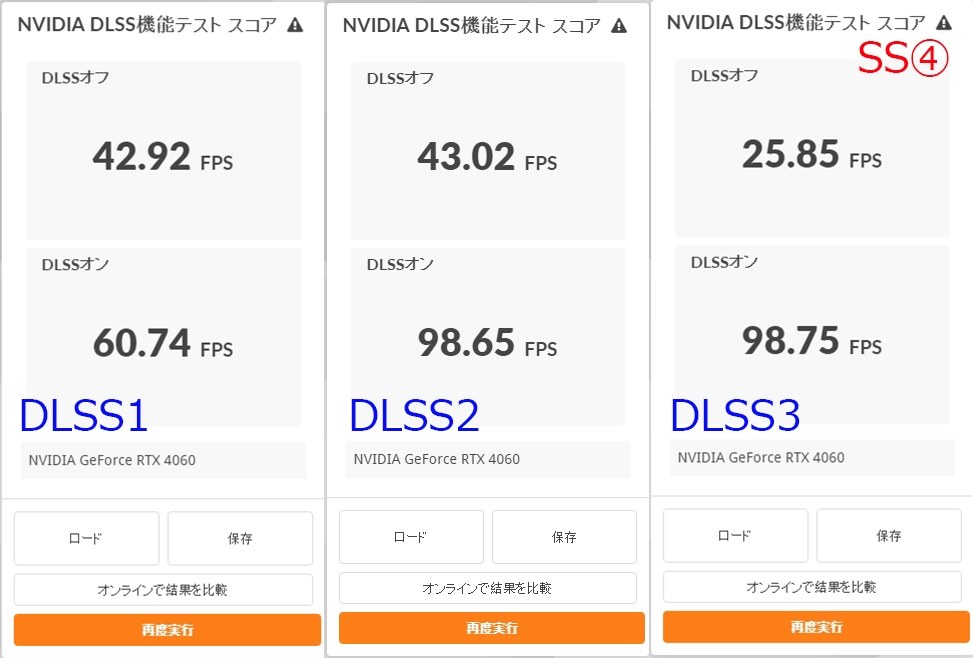Open オンラインで結果を比較 under DLSS1 panel
The image size is (973, 658).
166,589
